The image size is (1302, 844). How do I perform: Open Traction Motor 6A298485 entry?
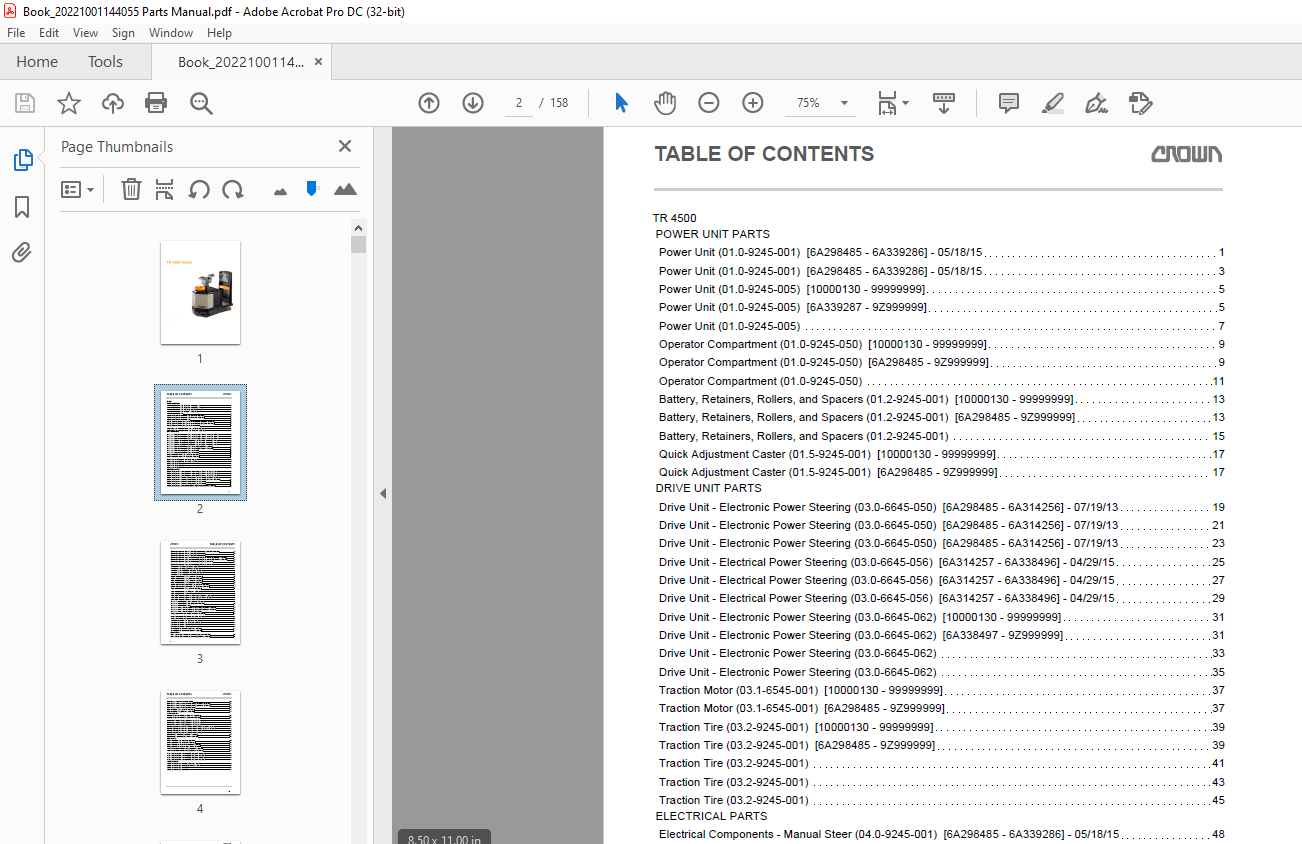[x=941, y=708]
